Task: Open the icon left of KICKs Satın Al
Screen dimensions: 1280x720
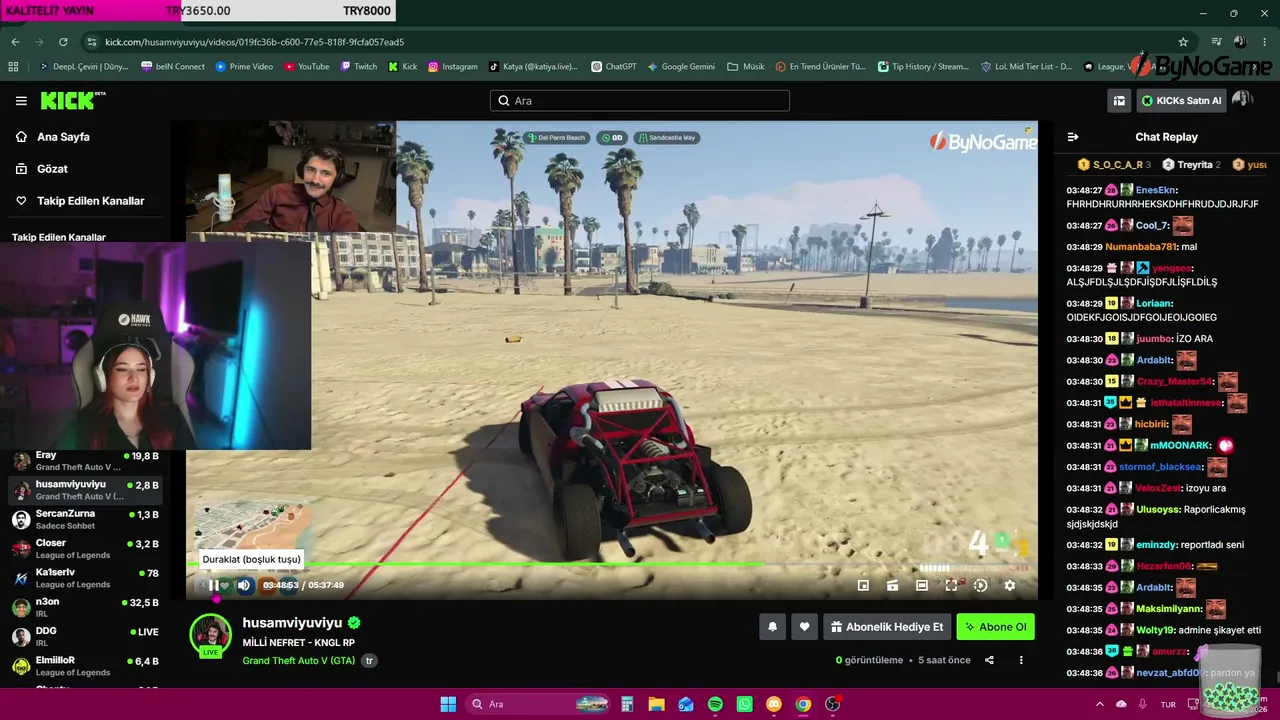Action: [x=1119, y=100]
